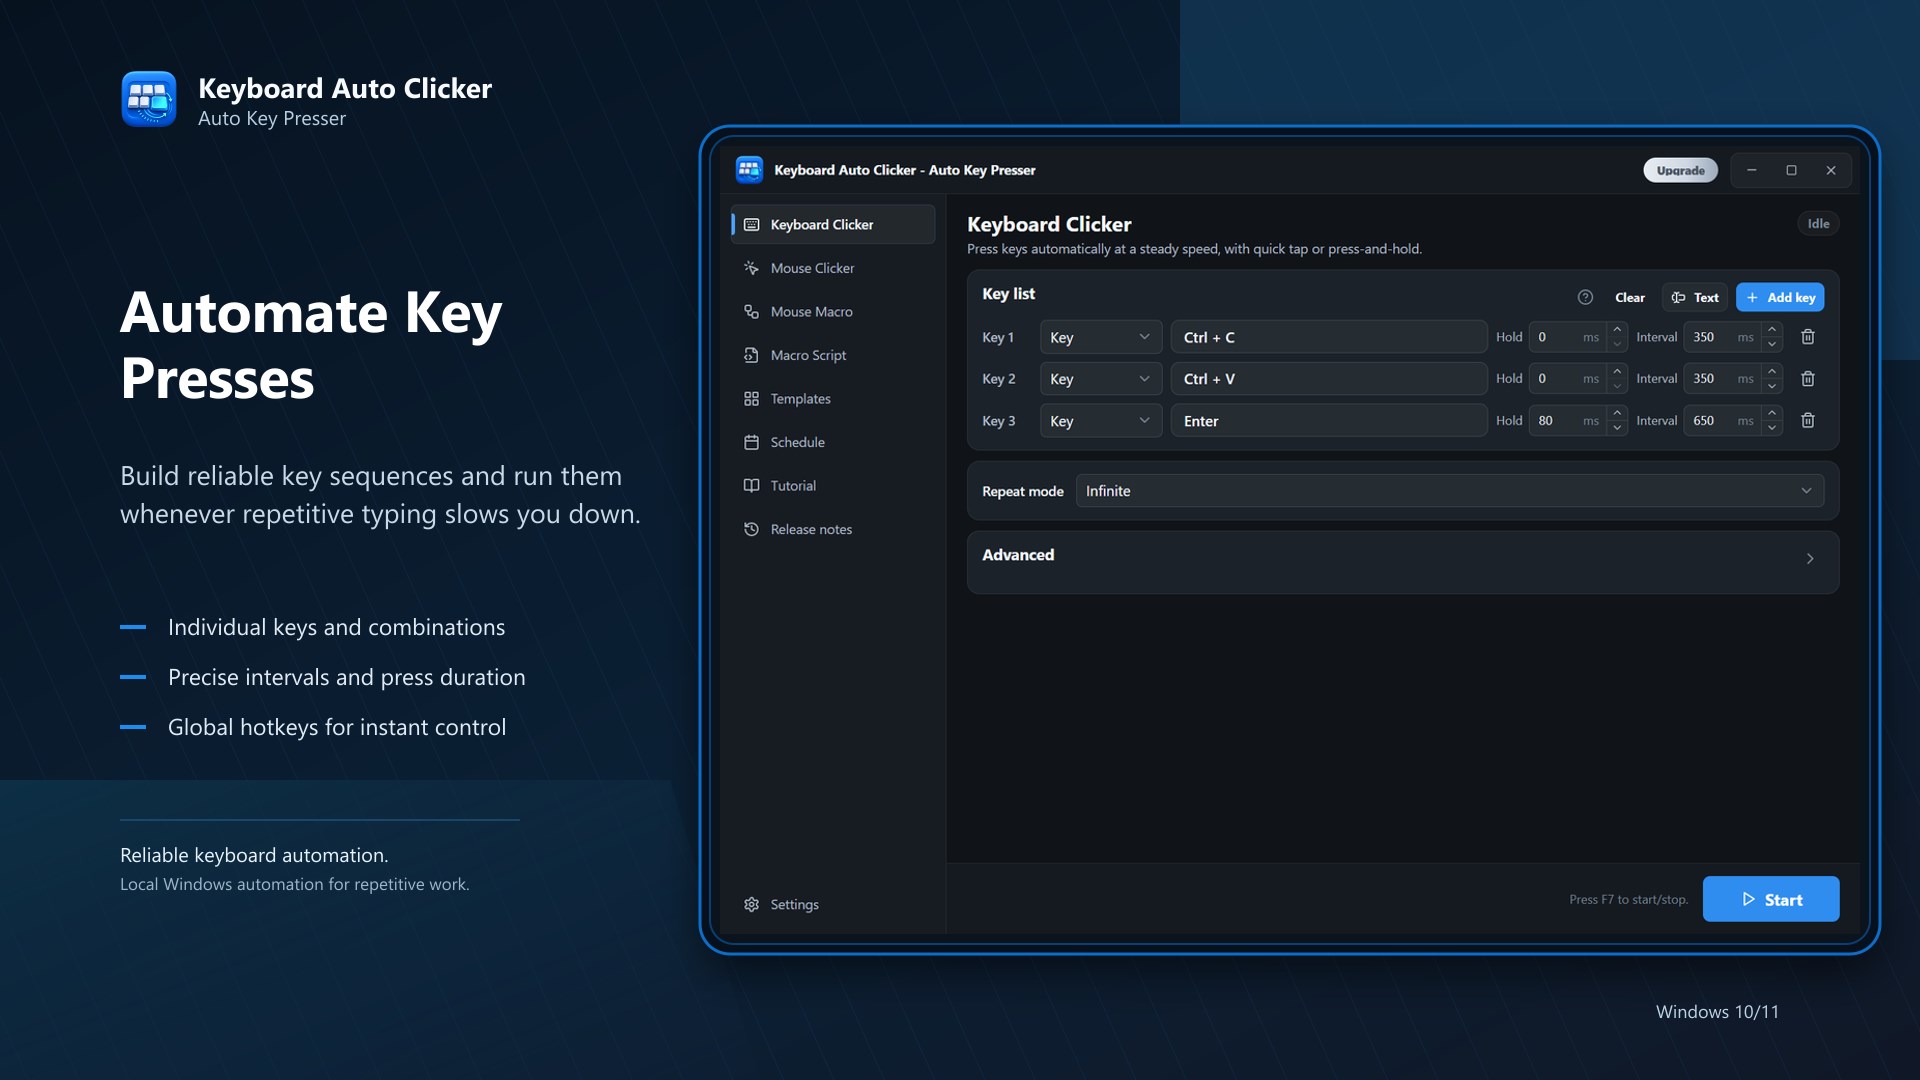Delete Key 3 with its trash icon
Viewport: 1920px width, 1080px height.
[1808, 421]
